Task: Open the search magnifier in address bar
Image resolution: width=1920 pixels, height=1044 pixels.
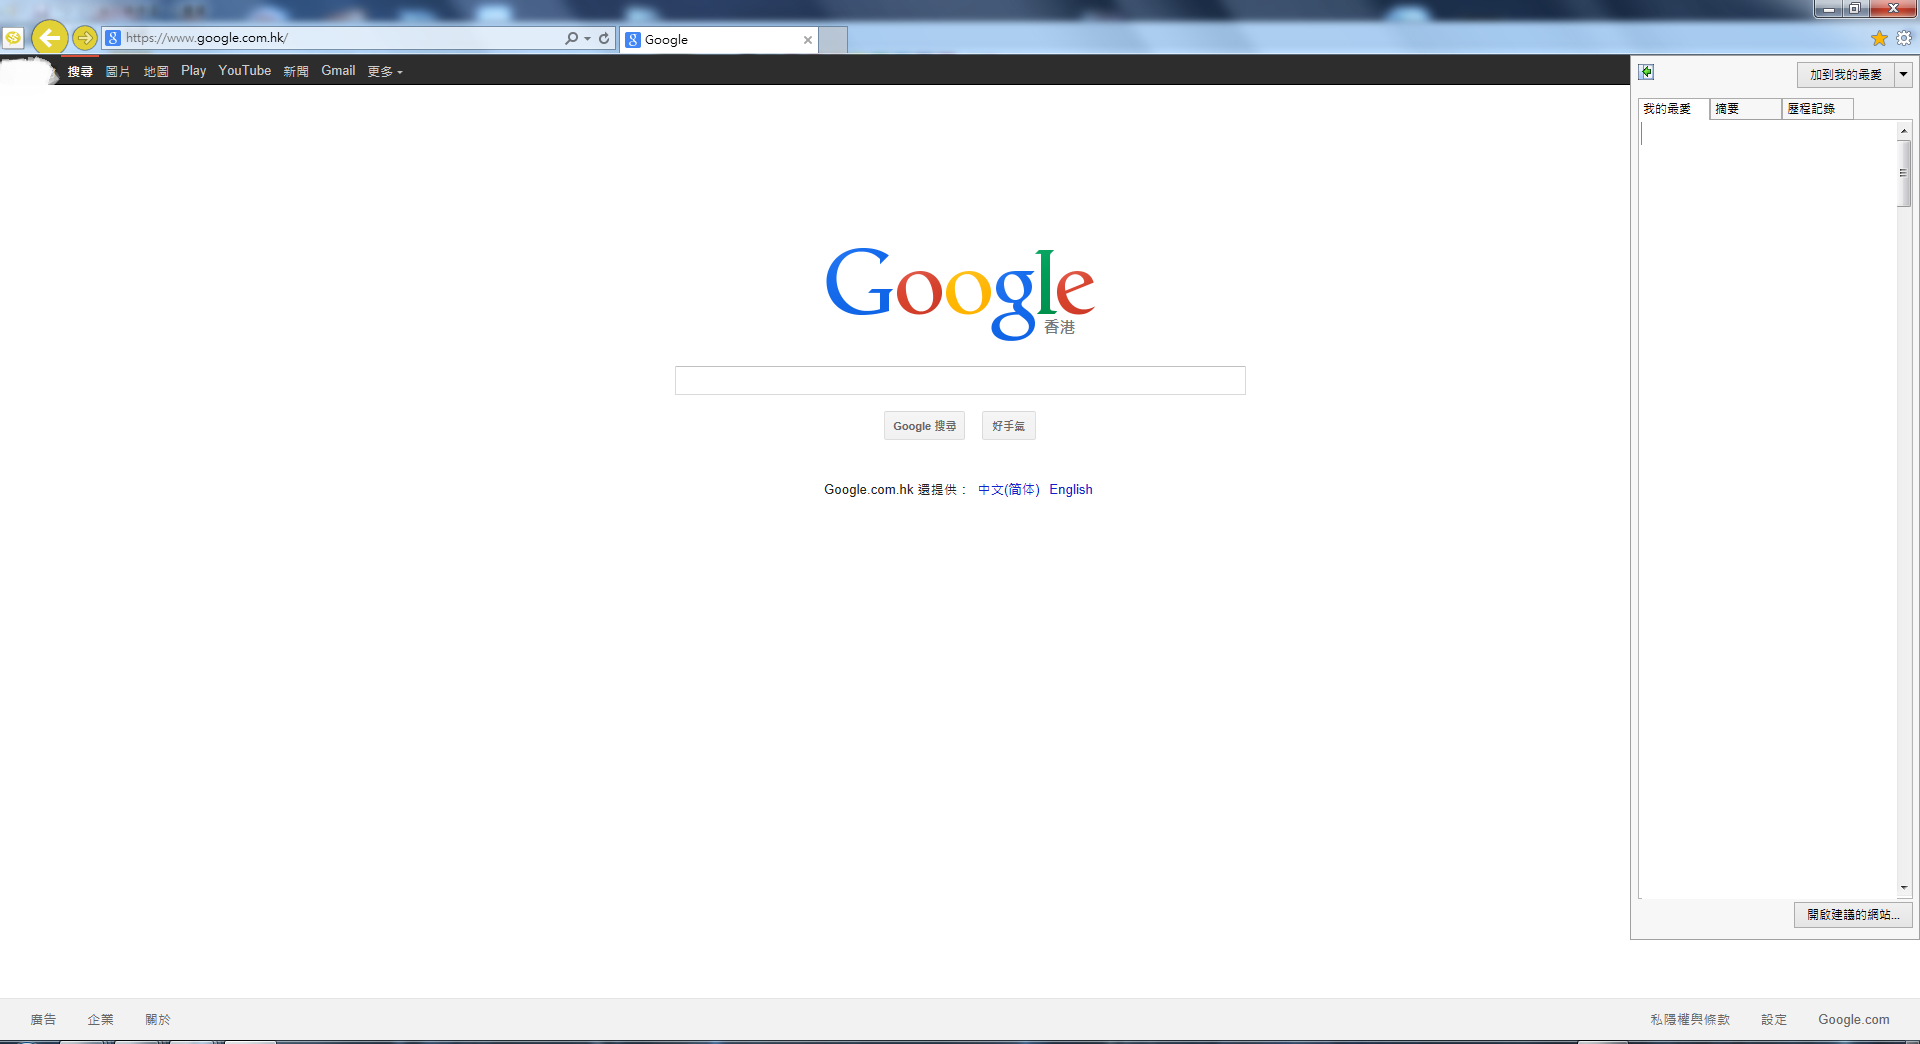Action: point(571,38)
